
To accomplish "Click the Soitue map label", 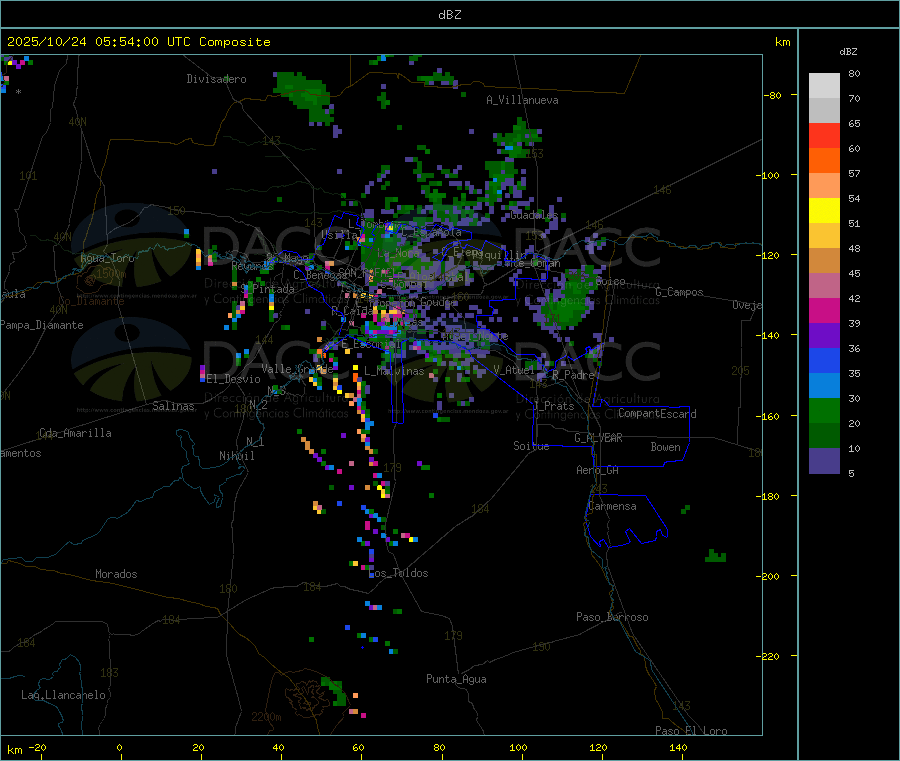I will [531, 446].
